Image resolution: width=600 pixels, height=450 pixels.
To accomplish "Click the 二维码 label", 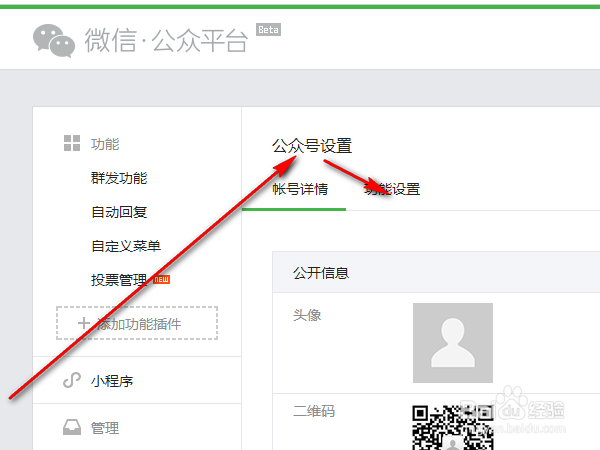I will point(314,411).
